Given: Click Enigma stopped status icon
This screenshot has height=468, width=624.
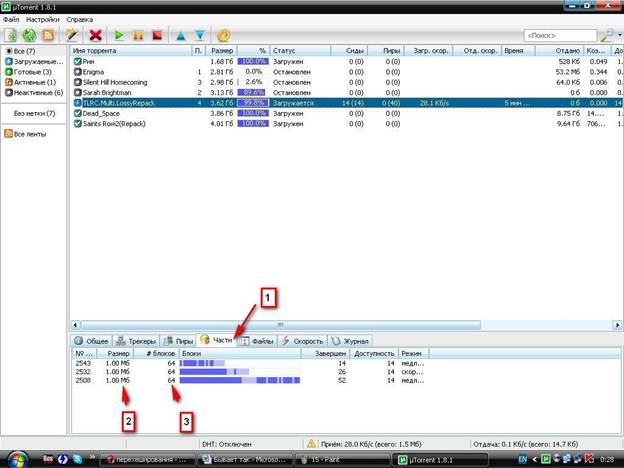Looking at the screenshot, I should 78,72.
